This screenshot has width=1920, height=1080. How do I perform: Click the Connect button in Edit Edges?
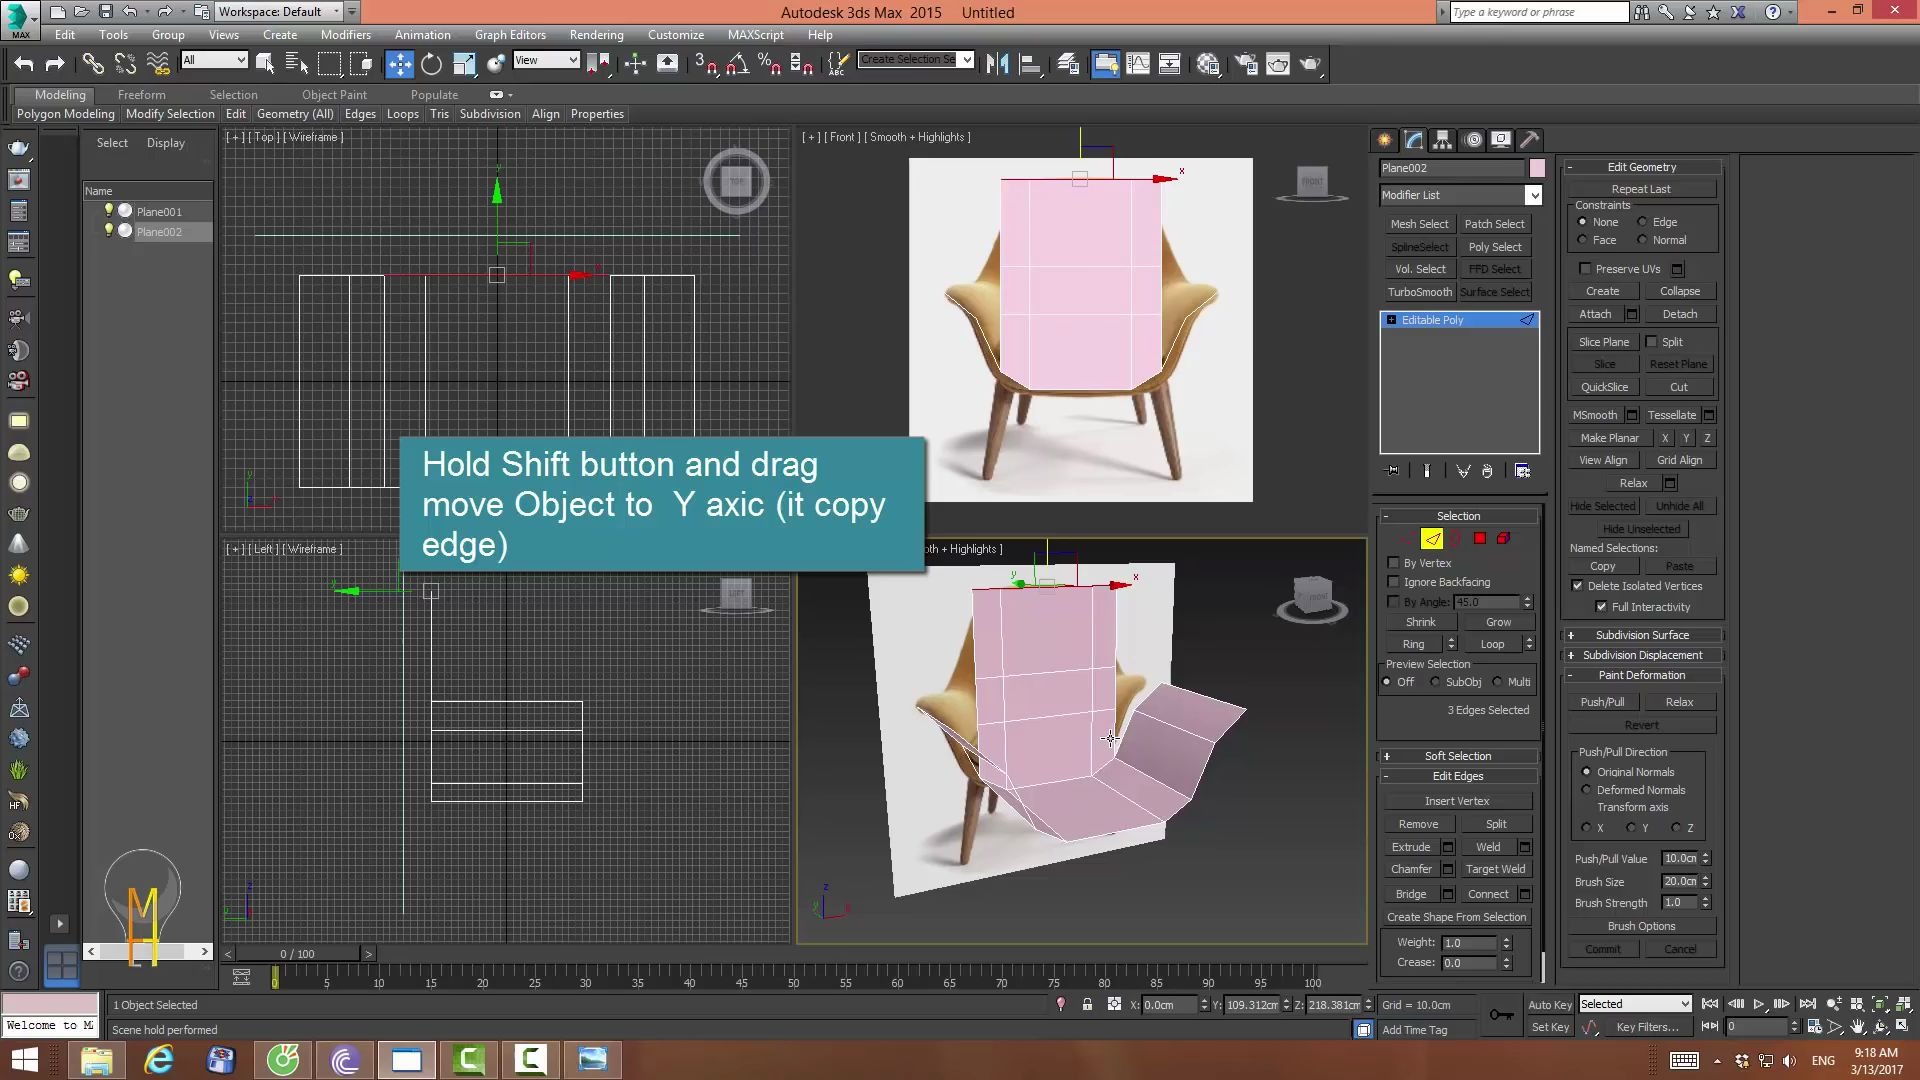pyautogui.click(x=1487, y=893)
